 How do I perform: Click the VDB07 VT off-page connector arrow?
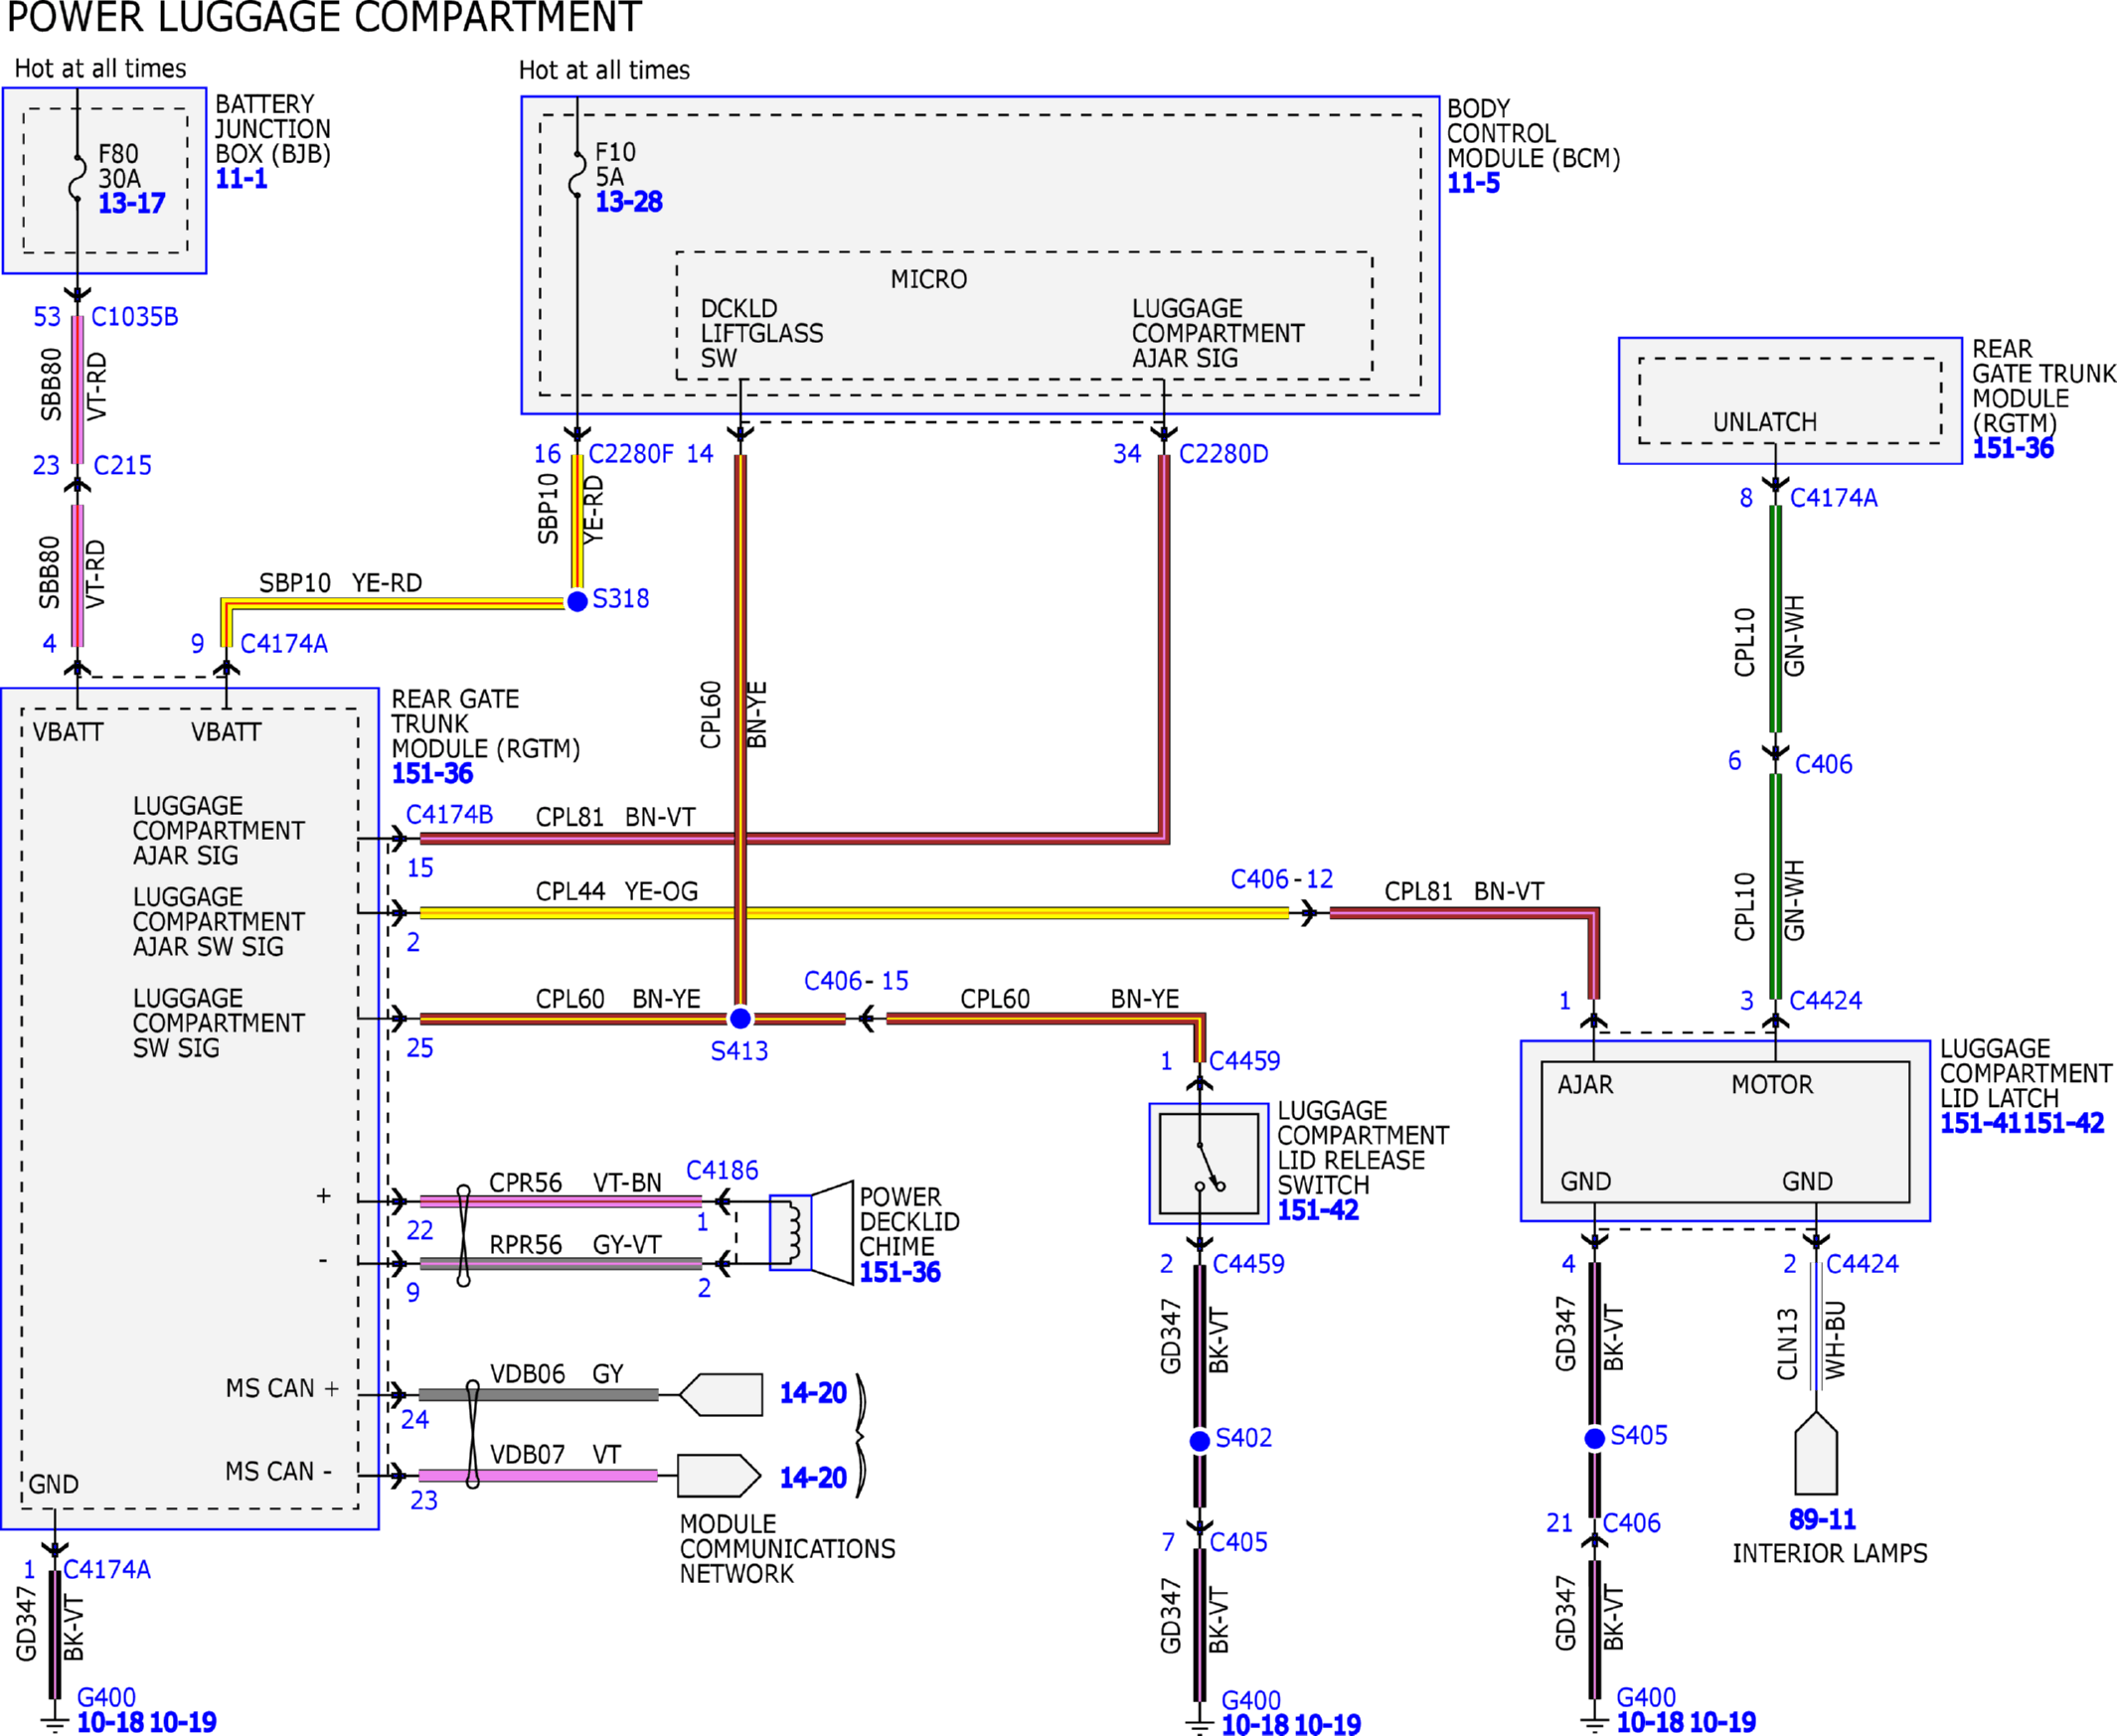point(719,1476)
